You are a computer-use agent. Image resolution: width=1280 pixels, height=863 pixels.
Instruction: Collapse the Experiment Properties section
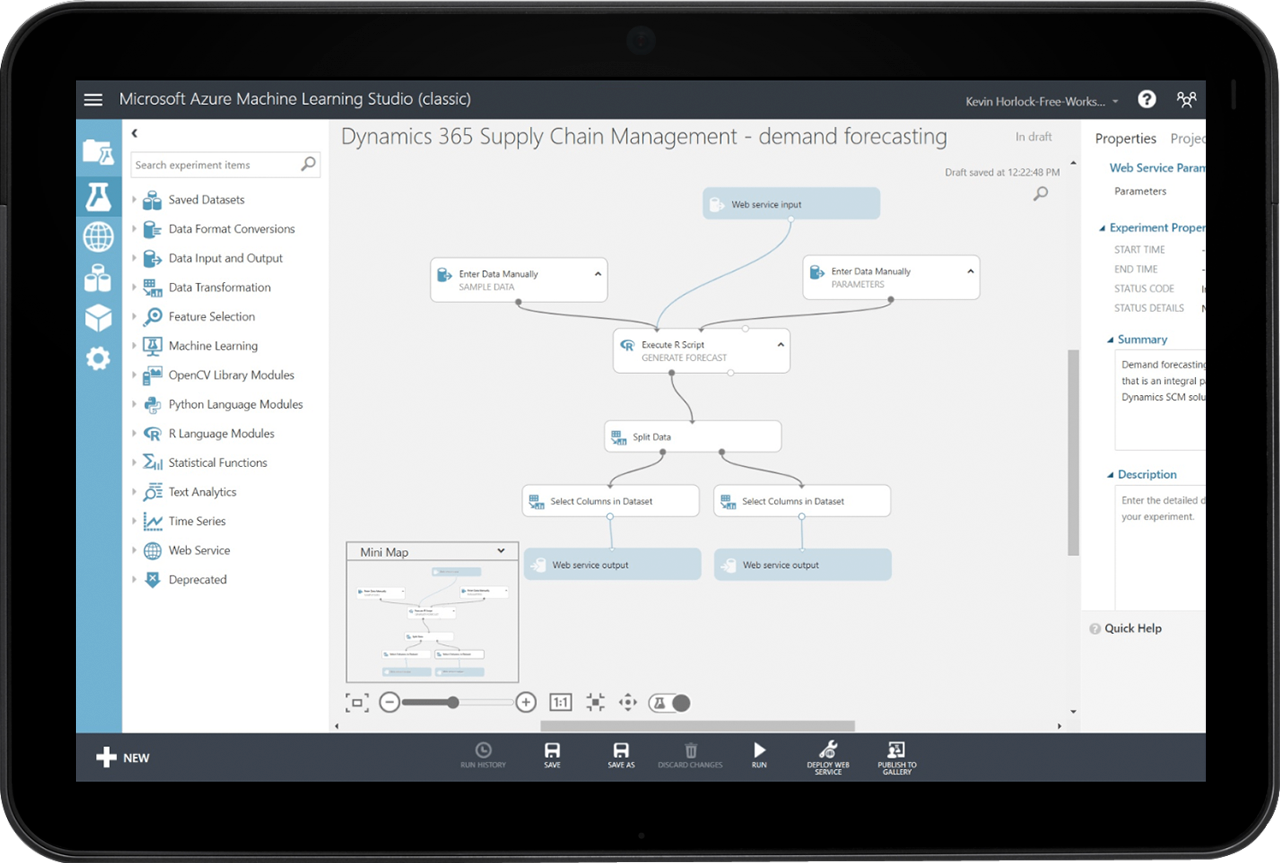1102,228
